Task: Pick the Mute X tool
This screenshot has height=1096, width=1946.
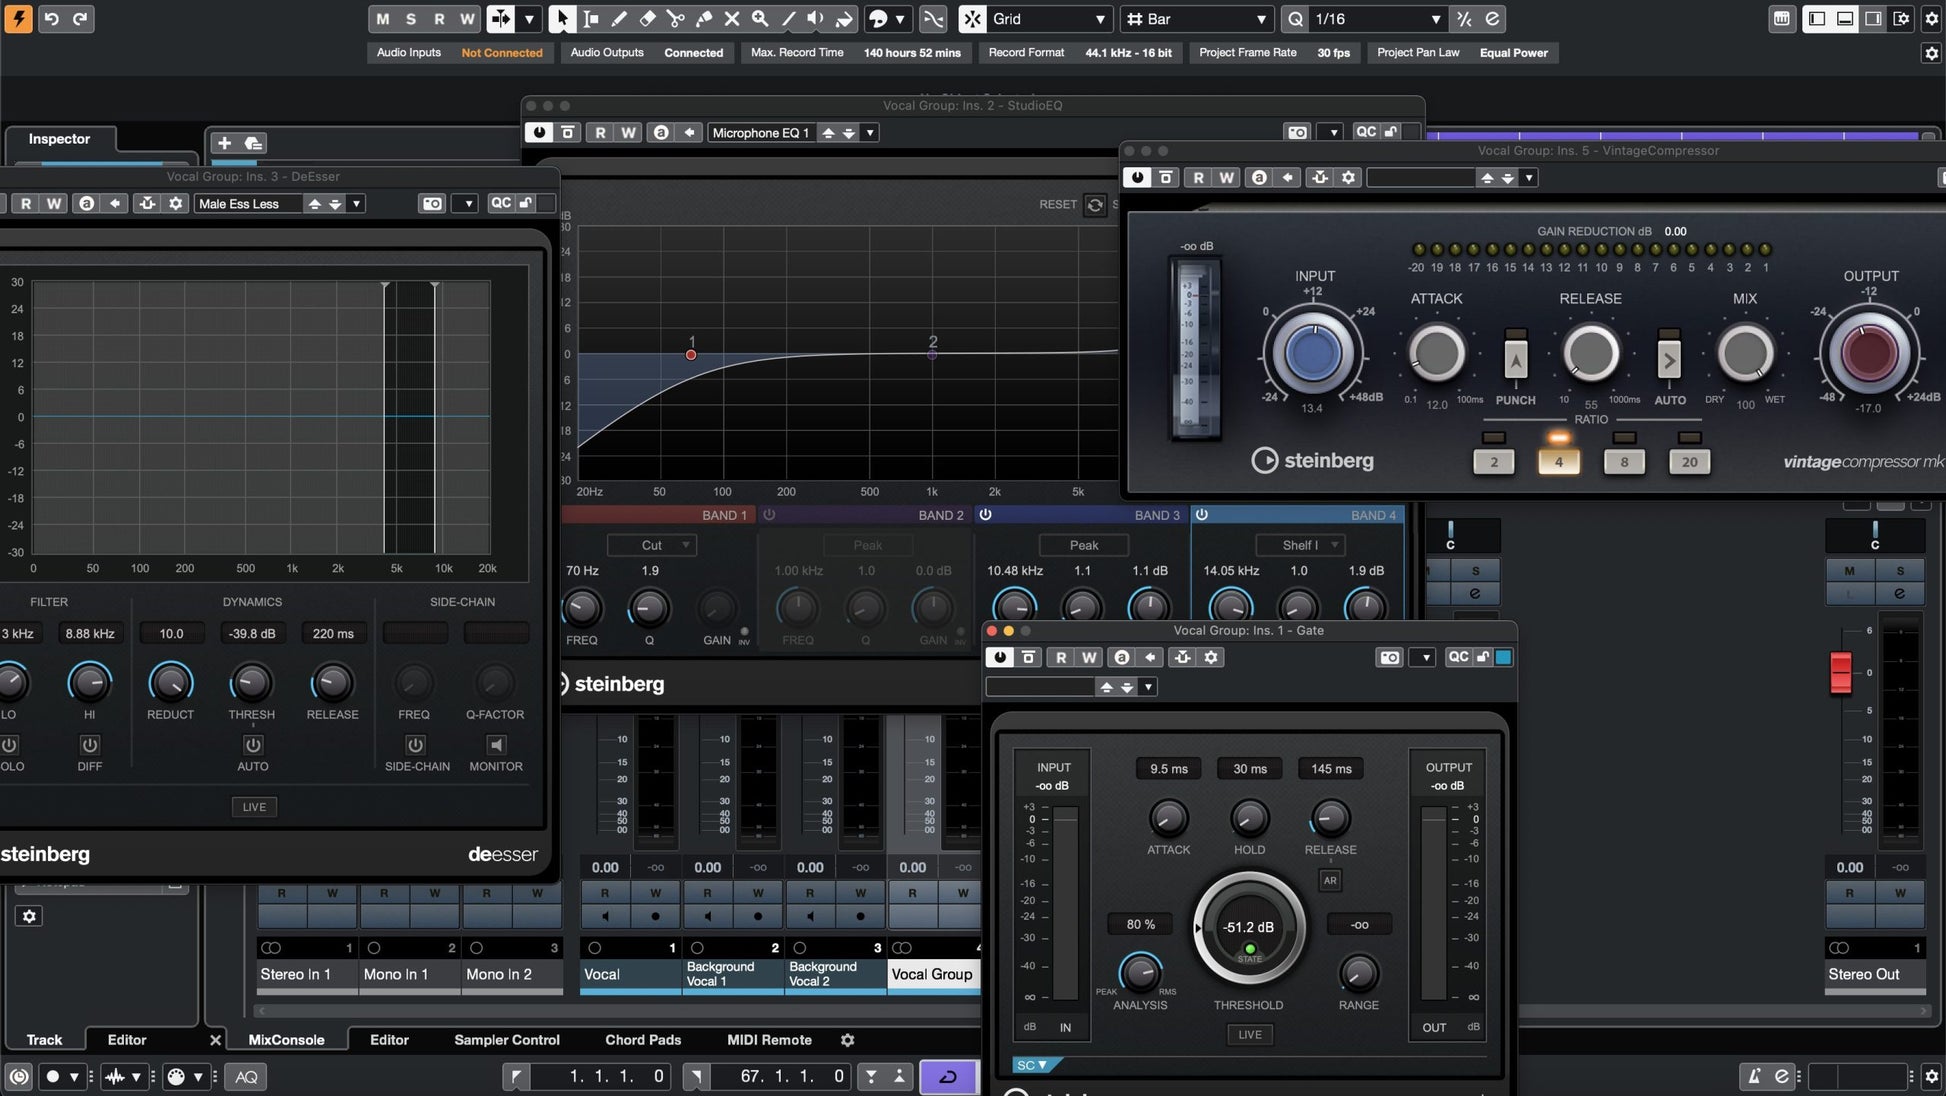Action: point(732,19)
